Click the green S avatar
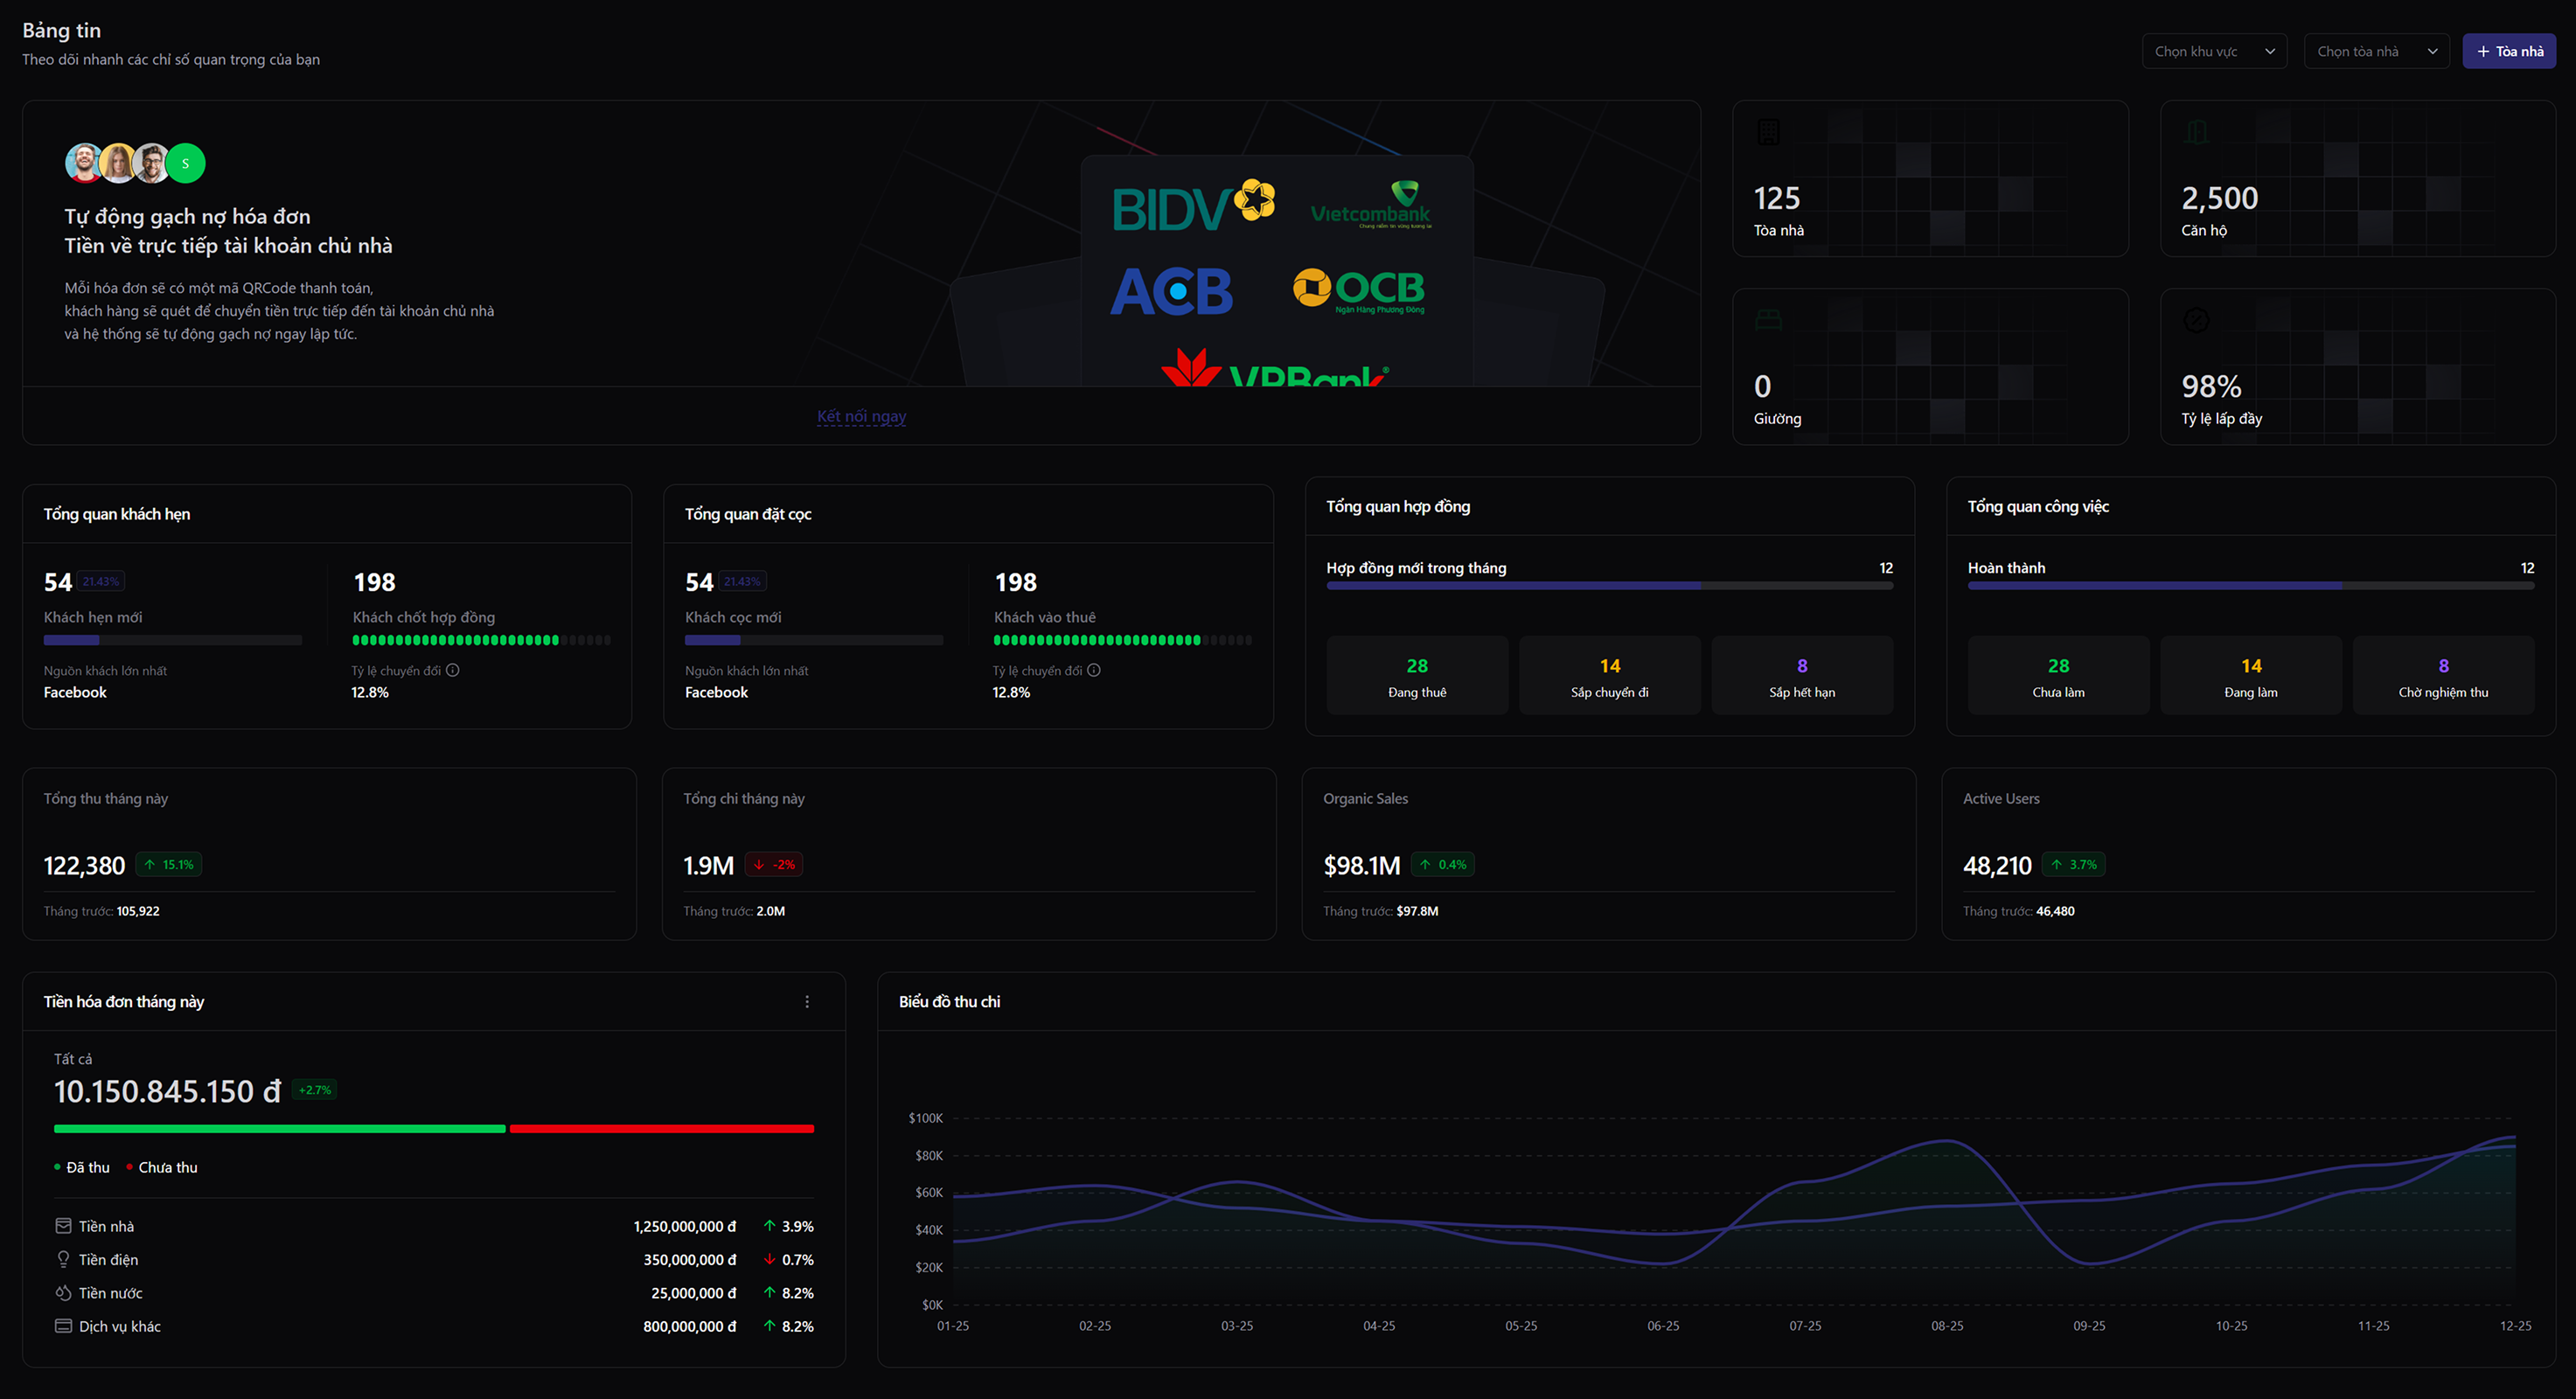The width and height of the screenshot is (2576, 1399). (x=186, y=163)
